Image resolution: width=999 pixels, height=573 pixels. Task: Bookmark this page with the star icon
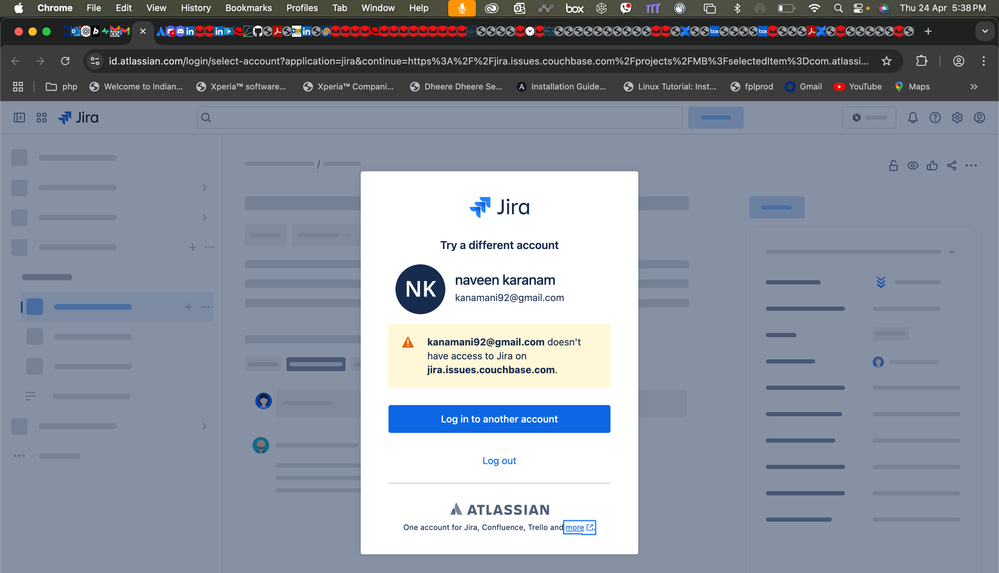point(886,61)
